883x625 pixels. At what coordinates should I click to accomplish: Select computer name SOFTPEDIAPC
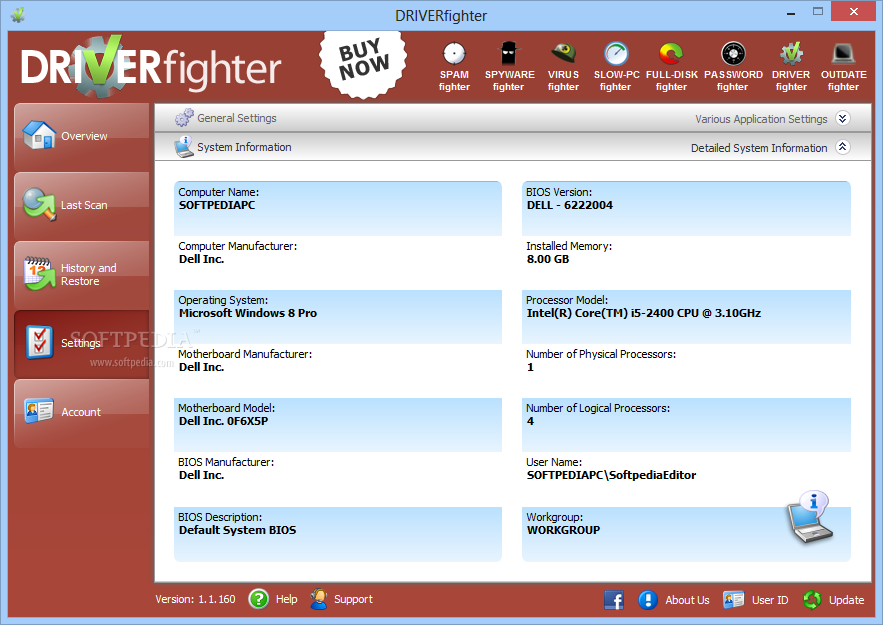217,206
